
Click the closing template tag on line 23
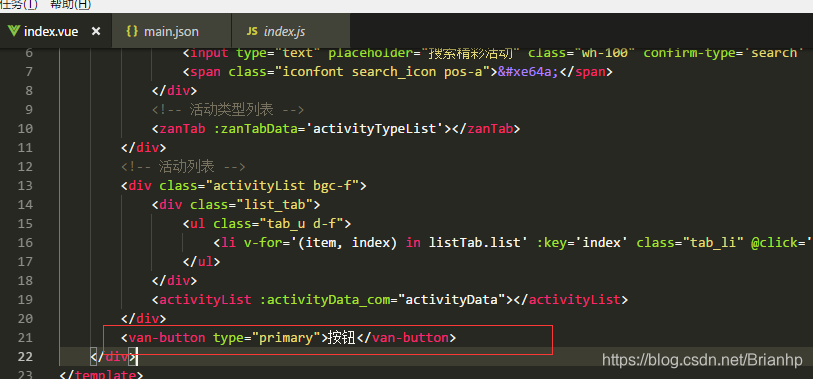[x=102, y=374]
